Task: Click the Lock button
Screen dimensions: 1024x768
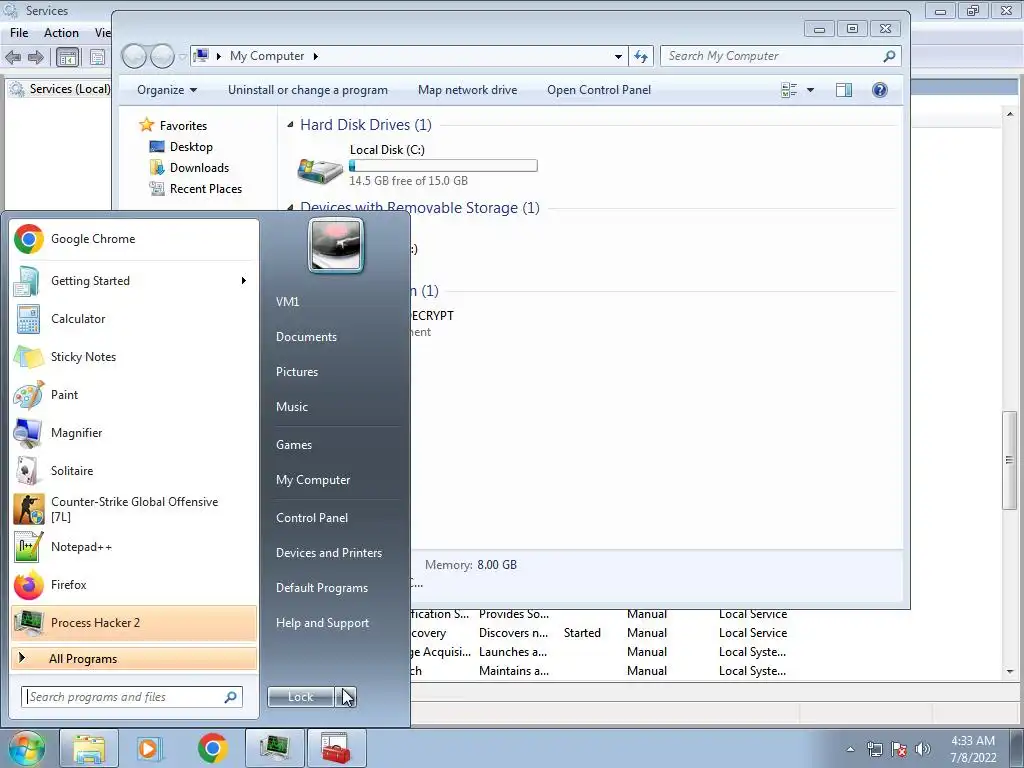Action: pyautogui.click(x=301, y=697)
